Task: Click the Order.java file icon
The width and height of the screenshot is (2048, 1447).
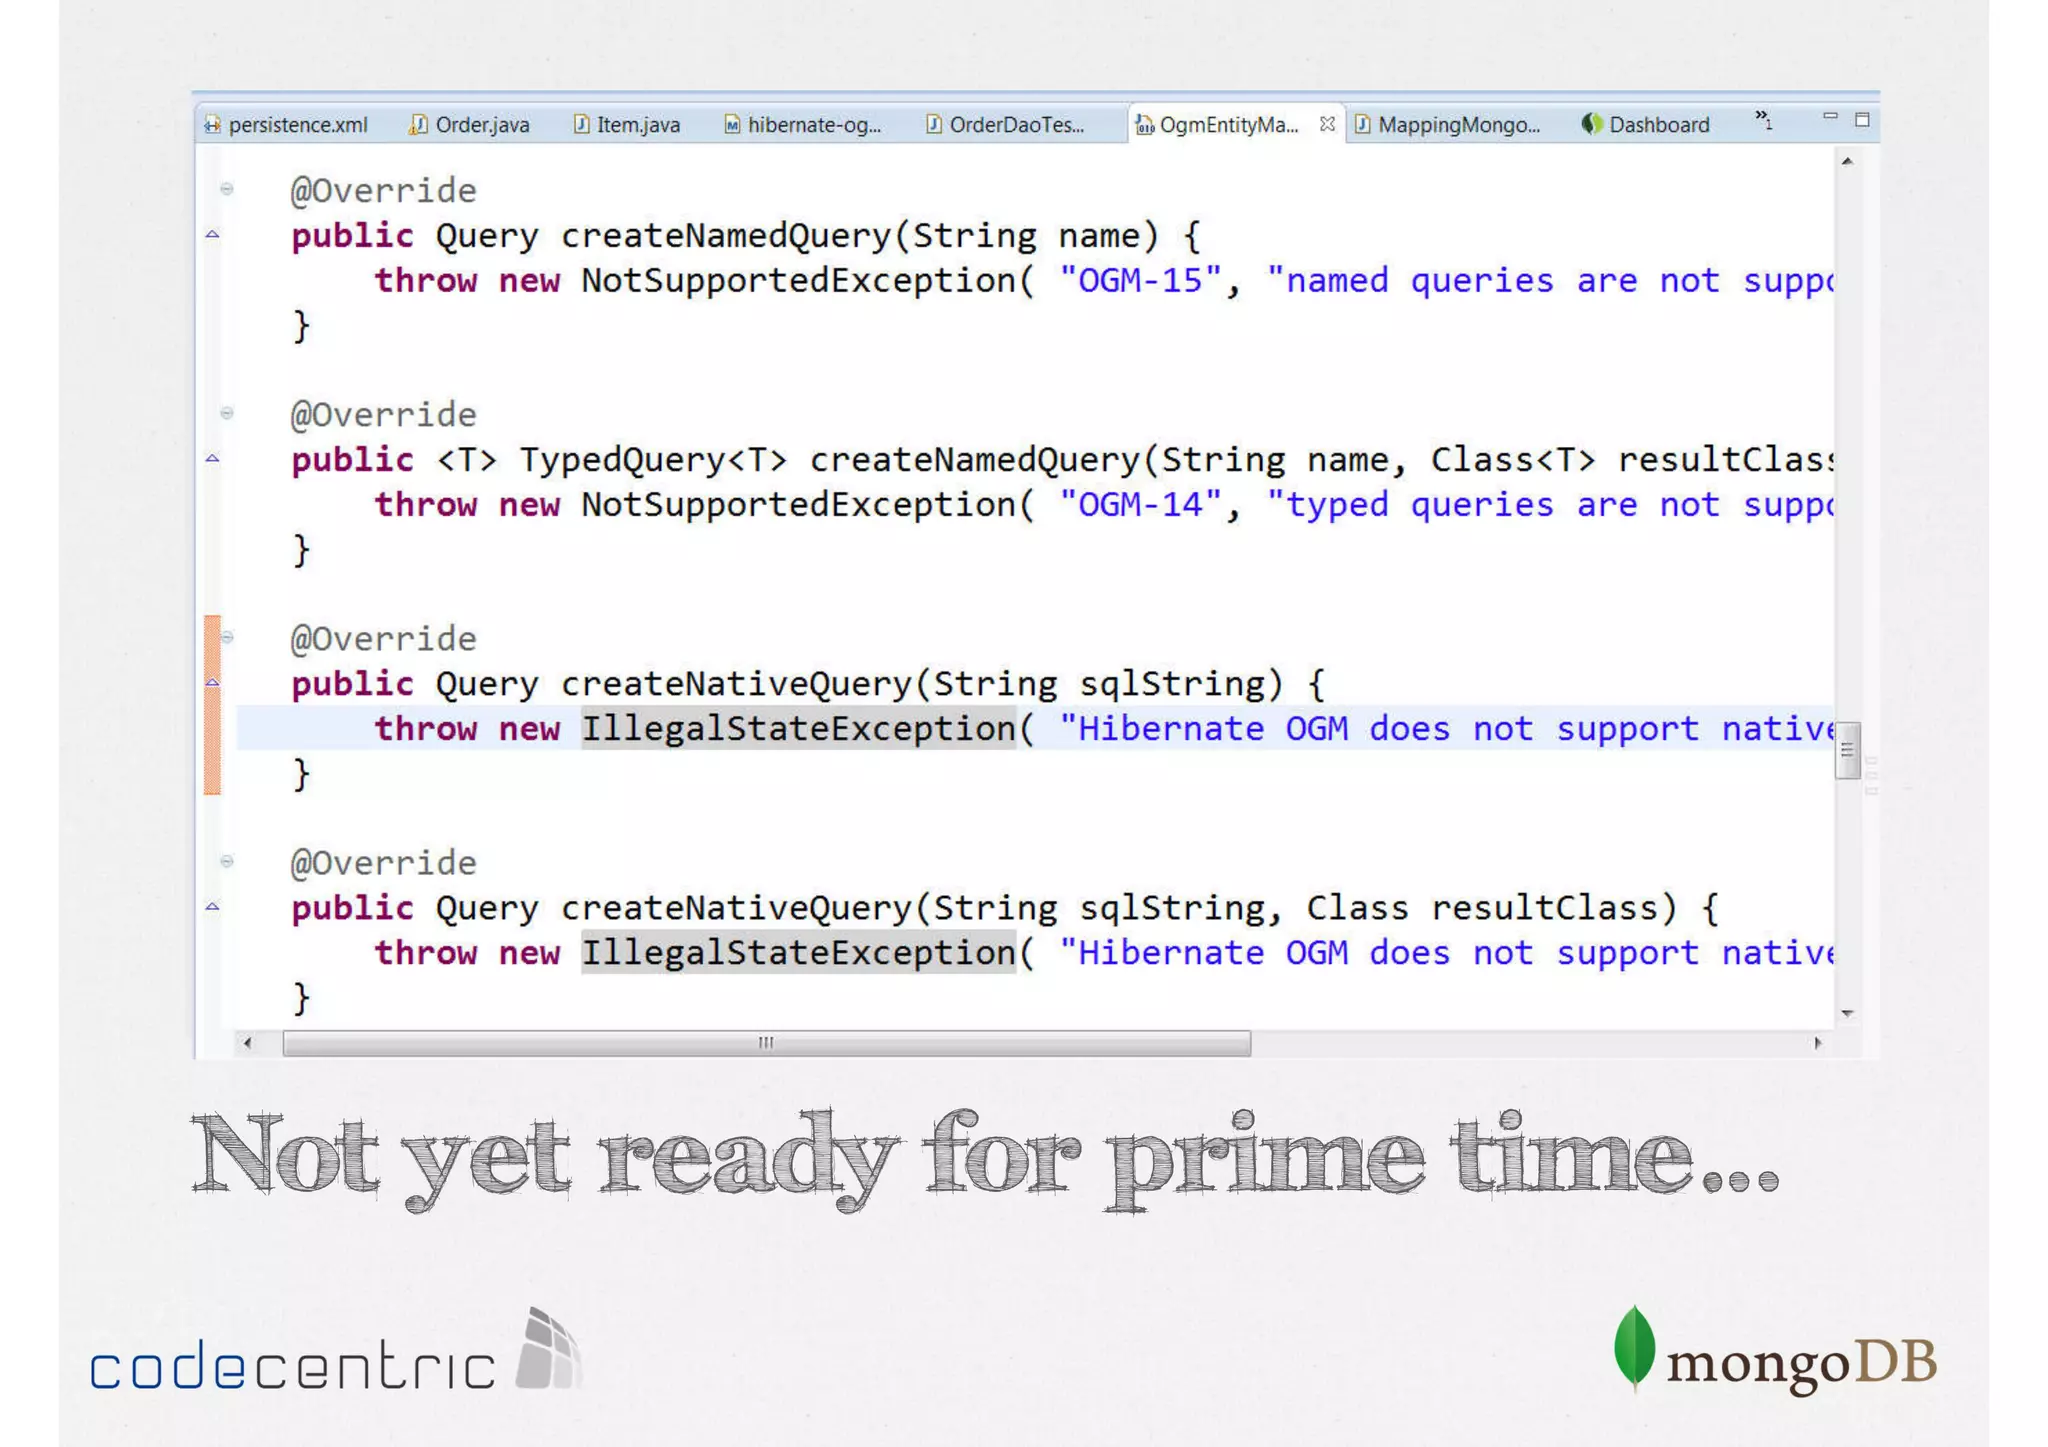Action: (x=418, y=124)
